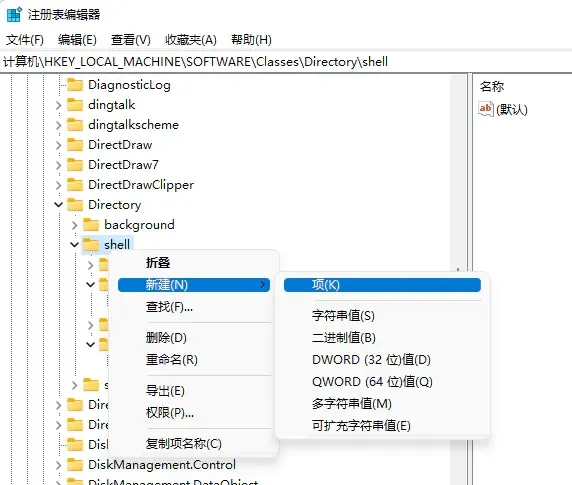Create a new 二进制值(B)

click(382, 338)
